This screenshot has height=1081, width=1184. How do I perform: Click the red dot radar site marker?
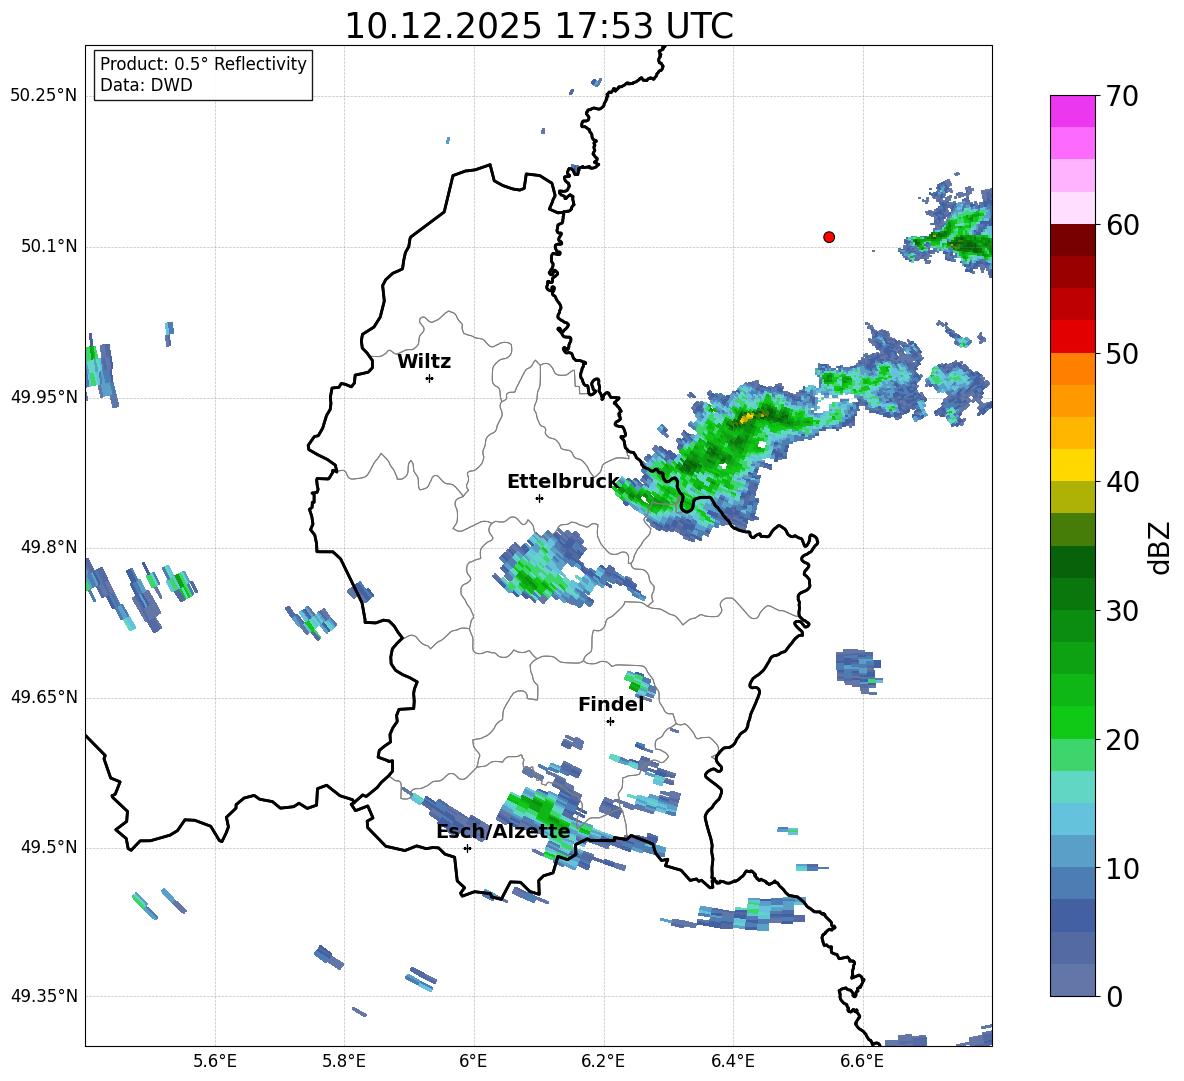pyautogui.click(x=829, y=237)
